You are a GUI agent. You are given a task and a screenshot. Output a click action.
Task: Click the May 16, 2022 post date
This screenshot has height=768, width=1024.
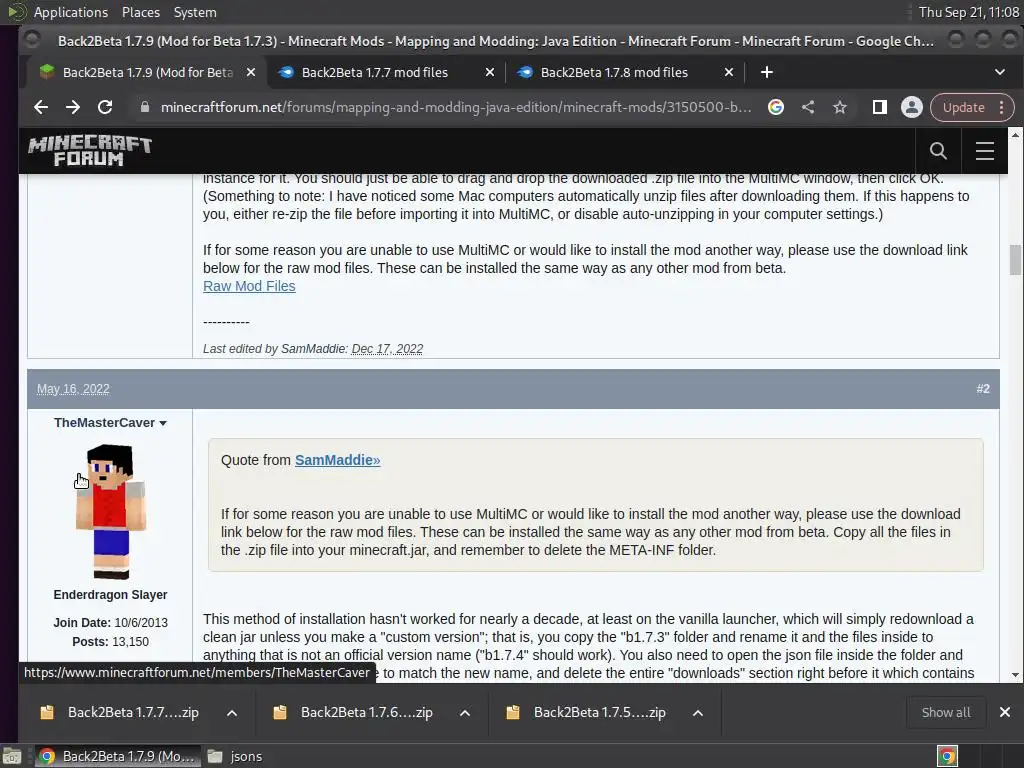73,389
